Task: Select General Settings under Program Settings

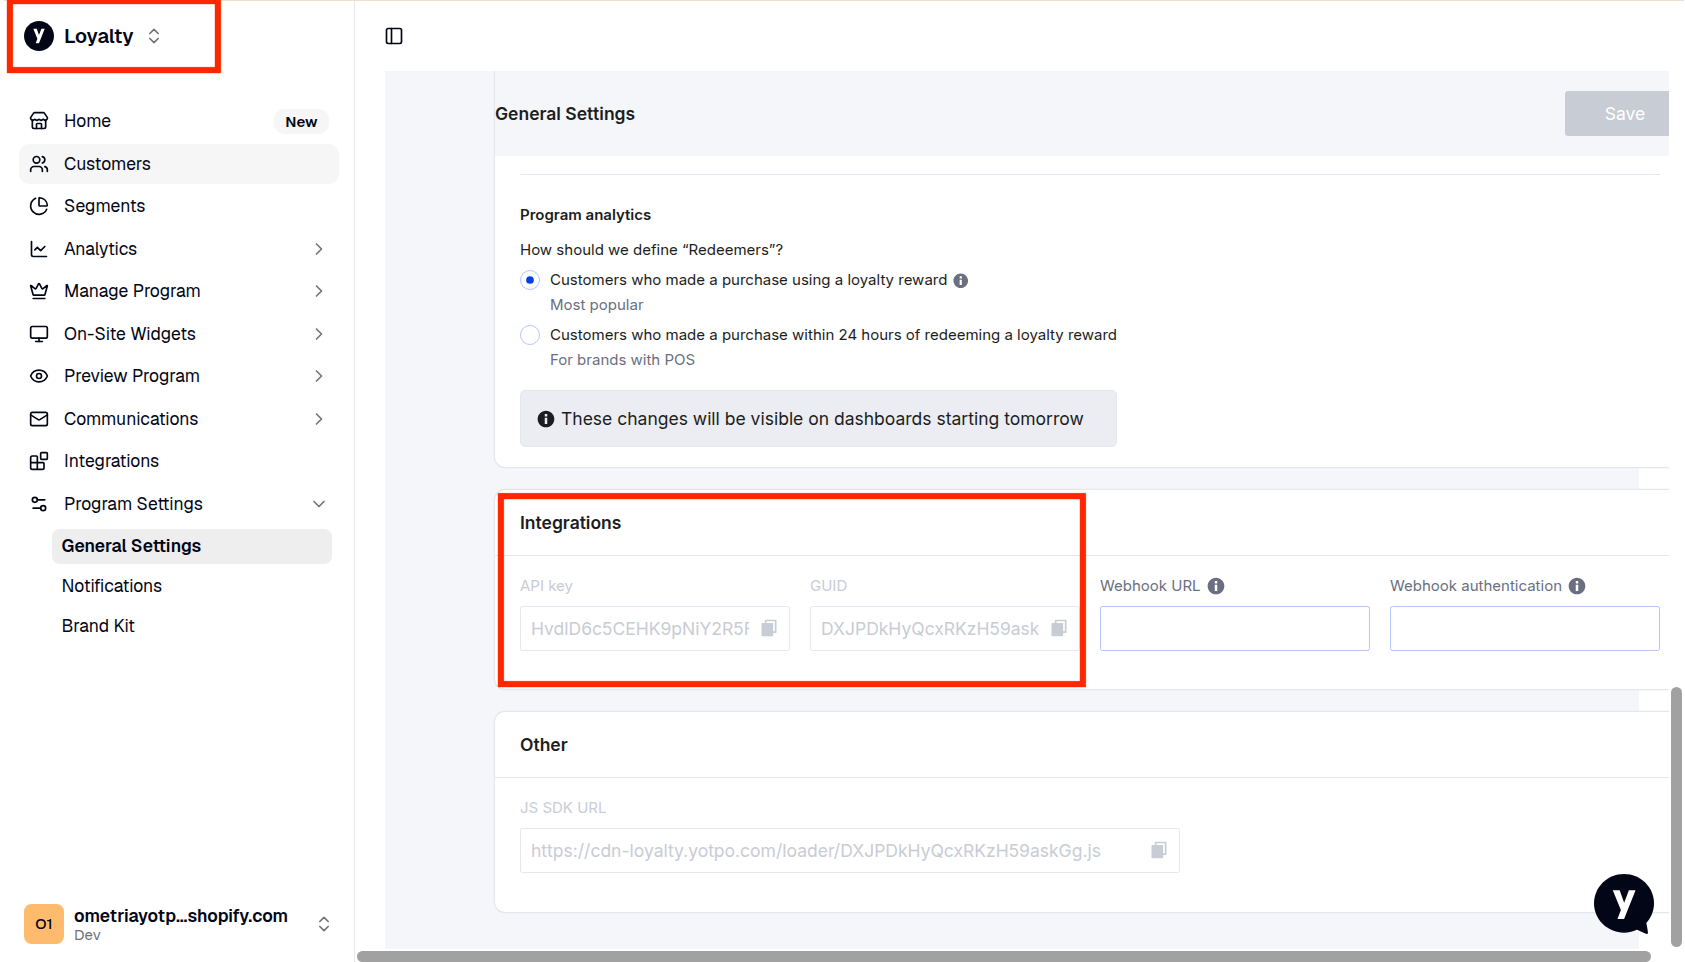Action: click(x=192, y=546)
